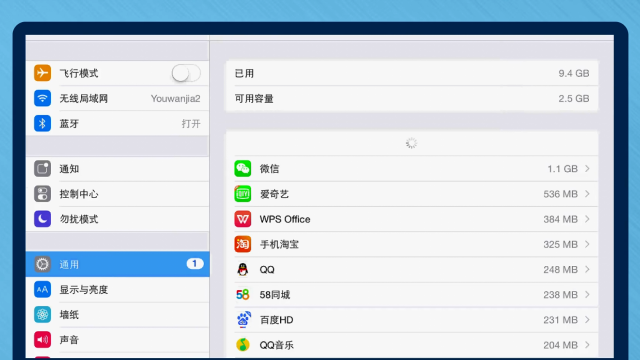Tap the 显示与亮度 AA icon
Viewport: 640px width, 360px height.
tap(42, 289)
